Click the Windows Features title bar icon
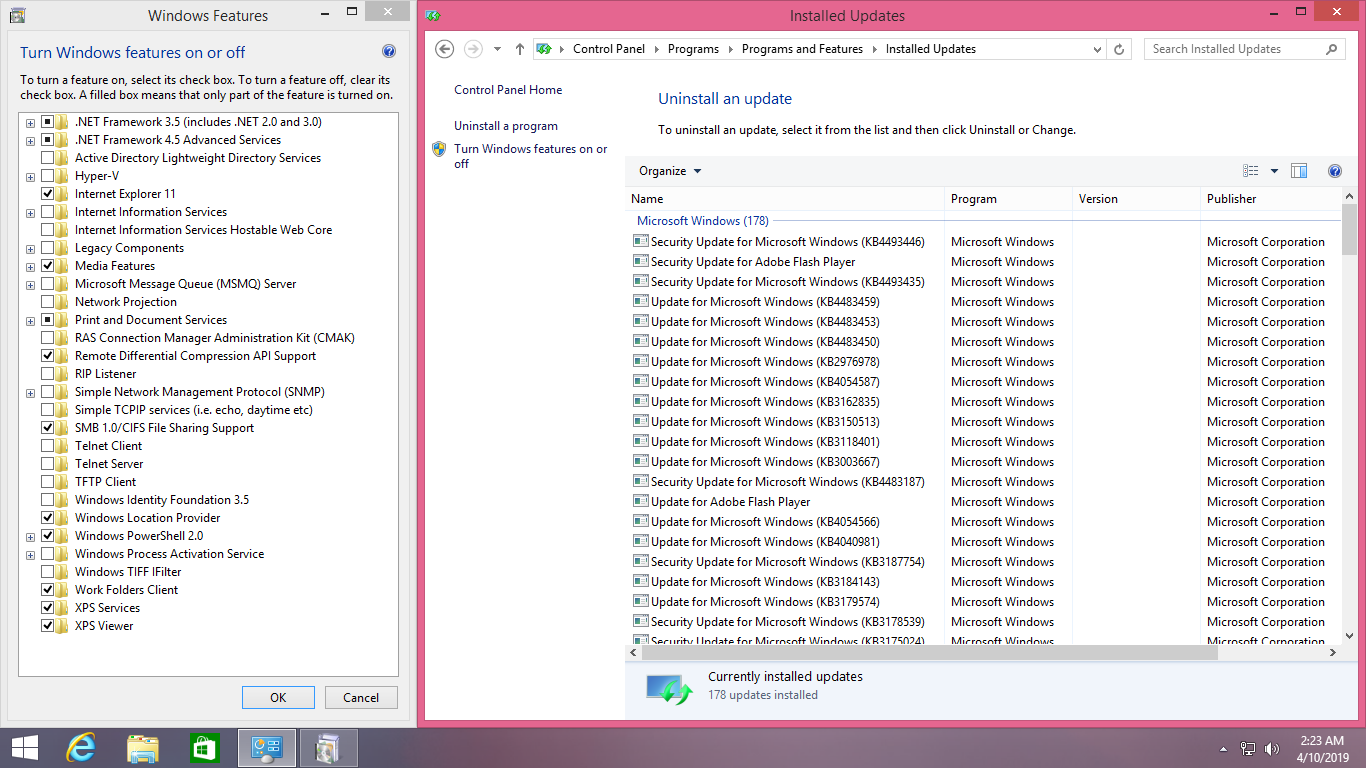1366x768 pixels. (17, 15)
